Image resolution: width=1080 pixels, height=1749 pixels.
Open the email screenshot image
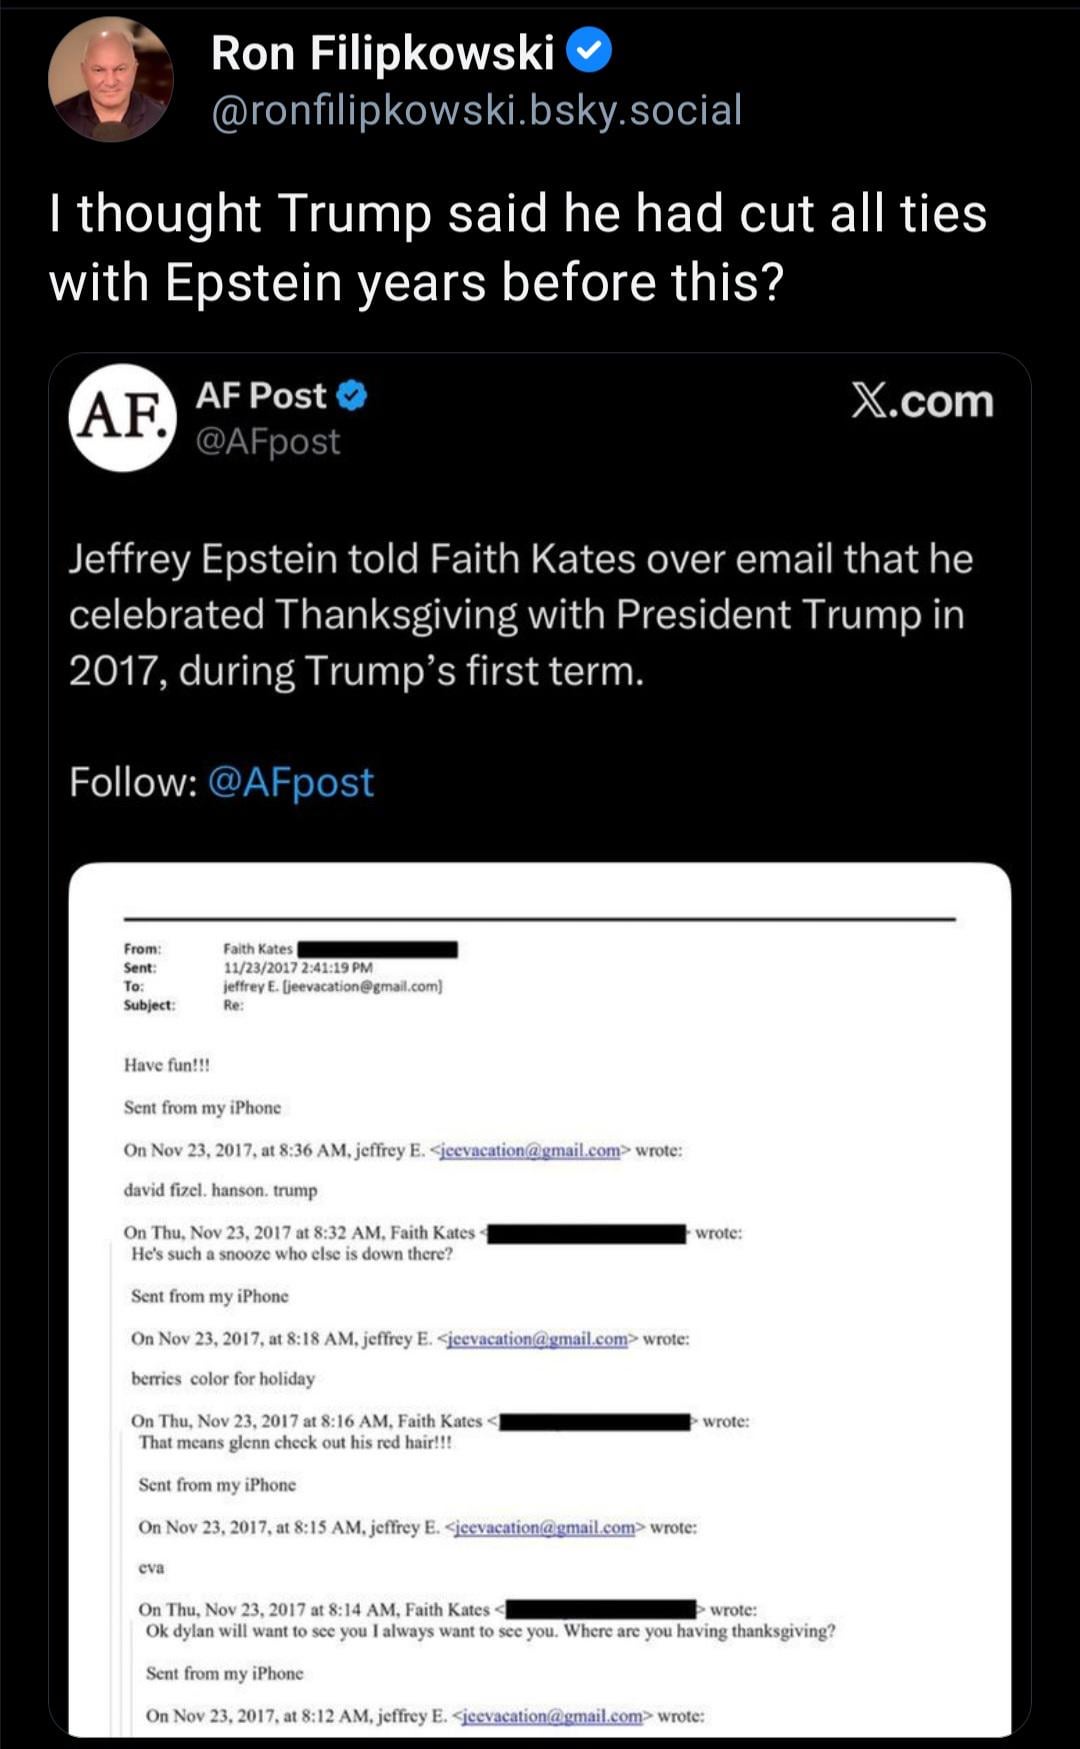tap(540, 1300)
